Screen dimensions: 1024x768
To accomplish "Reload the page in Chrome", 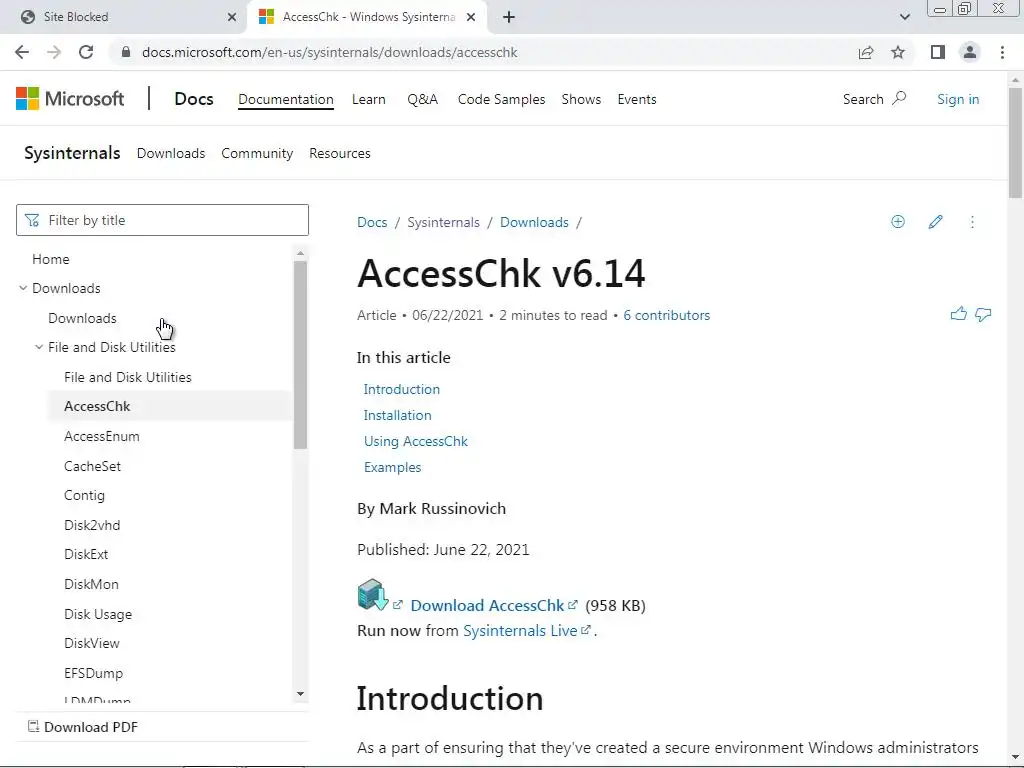I will (x=86, y=52).
